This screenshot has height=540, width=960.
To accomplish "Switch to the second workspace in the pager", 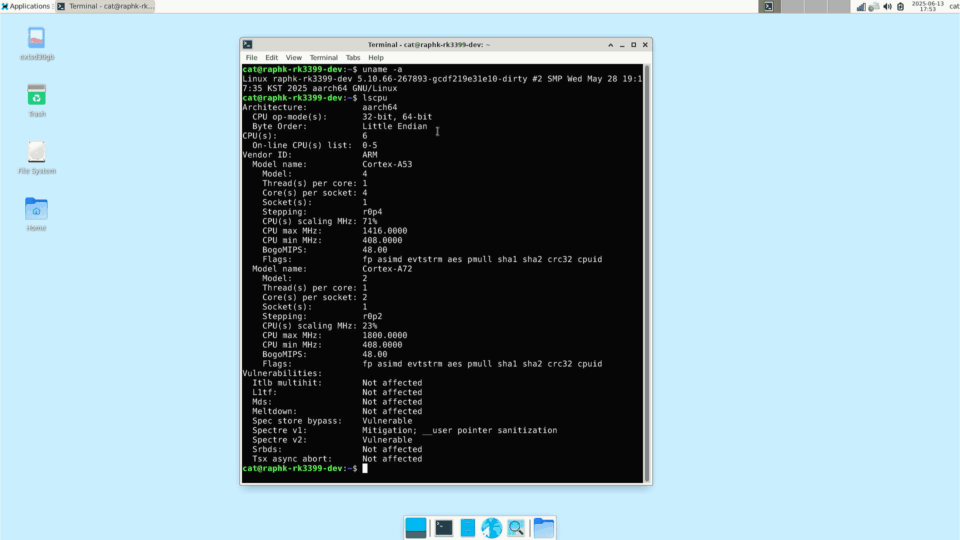I will coord(792,6).
